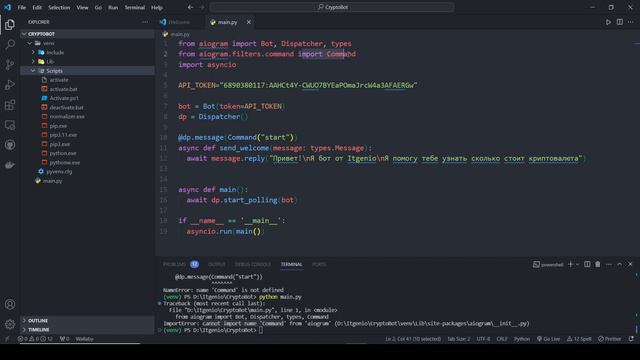640x360 pixels.
Task: Click the terminal prompt input line
Action: [261, 330]
